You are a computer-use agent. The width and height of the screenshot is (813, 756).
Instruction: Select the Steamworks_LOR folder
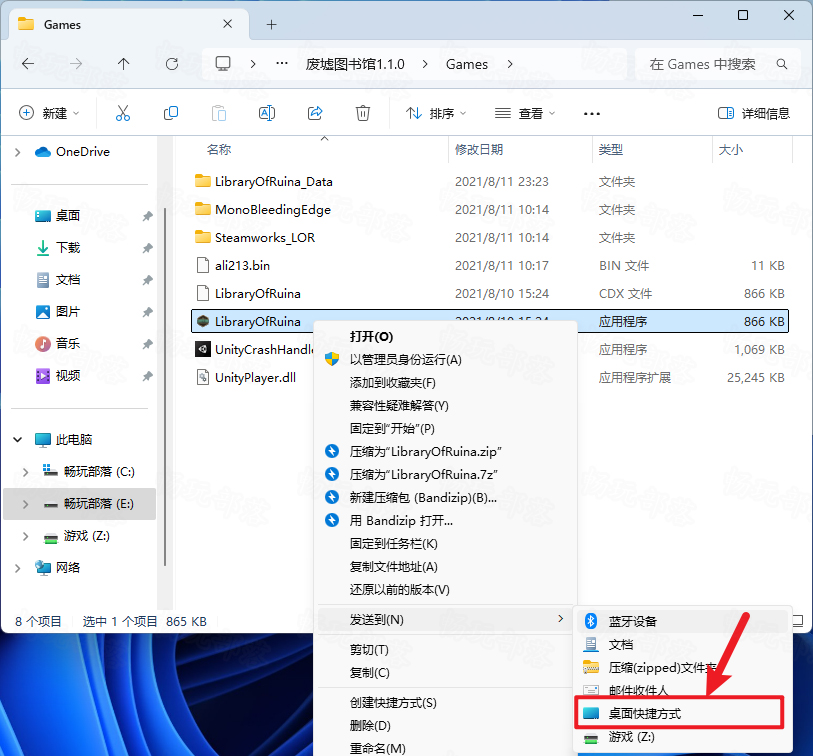265,237
